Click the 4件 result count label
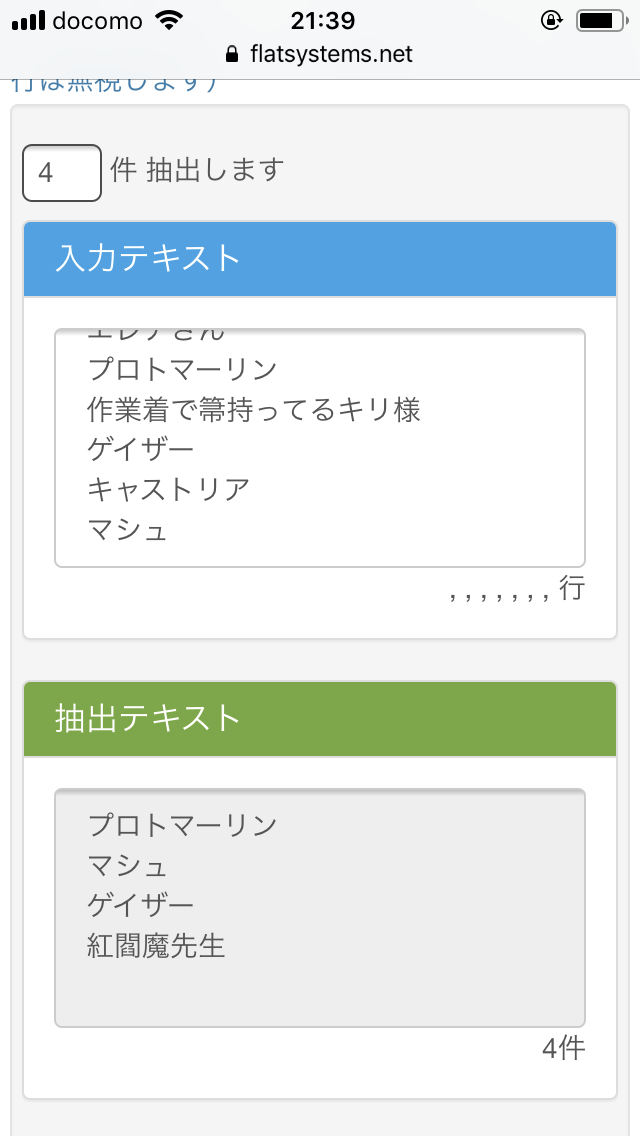640x1136 pixels. [x=563, y=1048]
